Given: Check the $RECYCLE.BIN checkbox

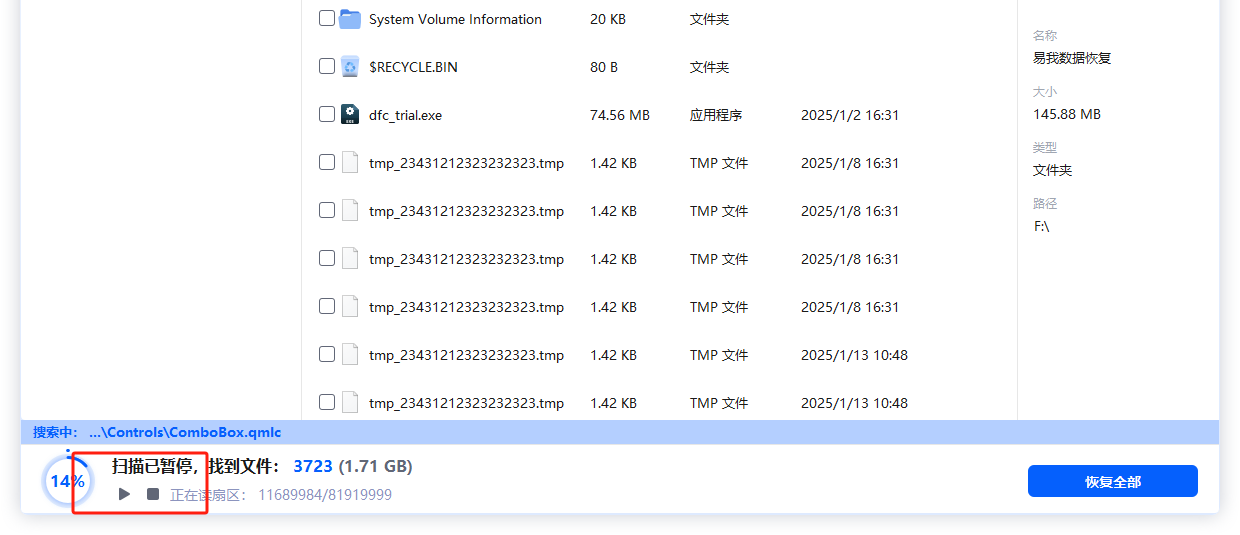Looking at the screenshot, I should coord(327,66).
